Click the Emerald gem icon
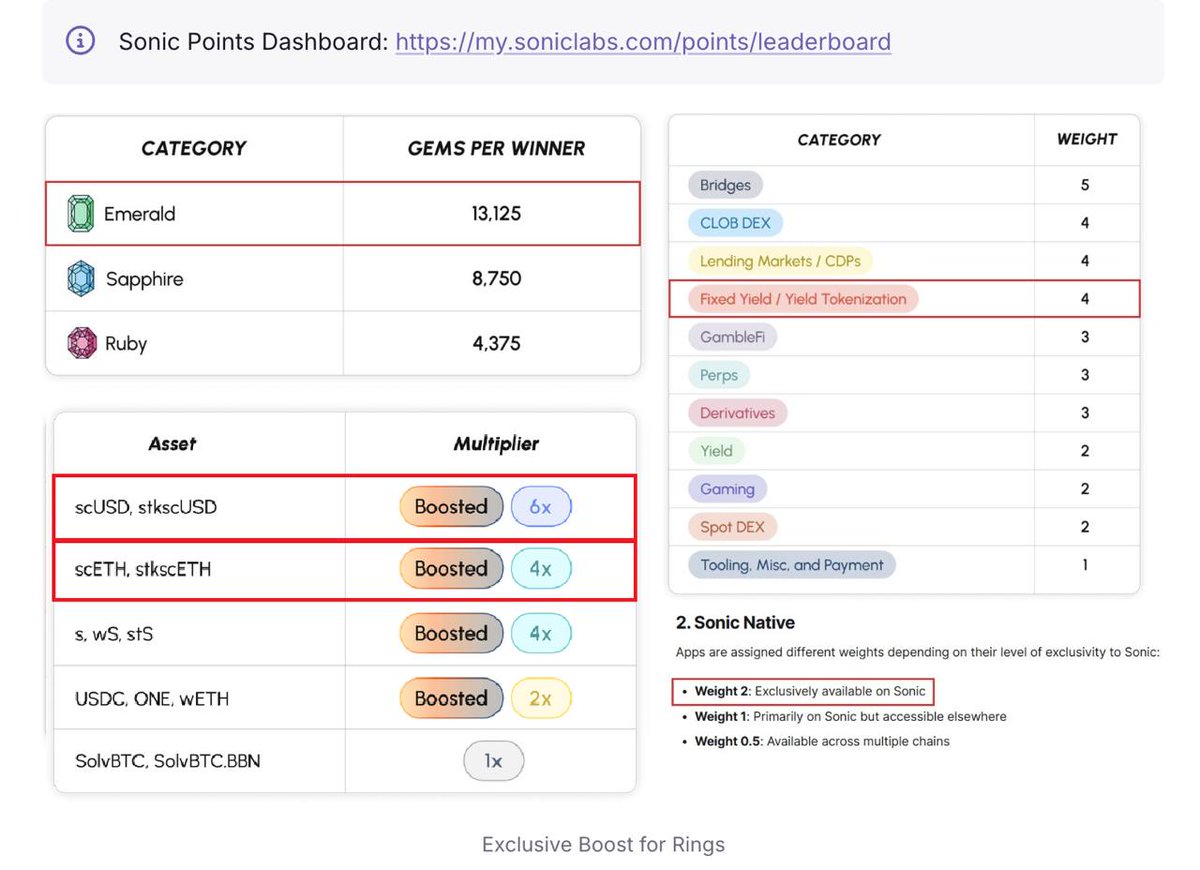The height and width of the screenshot is (870, 1200). tap(80, 214)
